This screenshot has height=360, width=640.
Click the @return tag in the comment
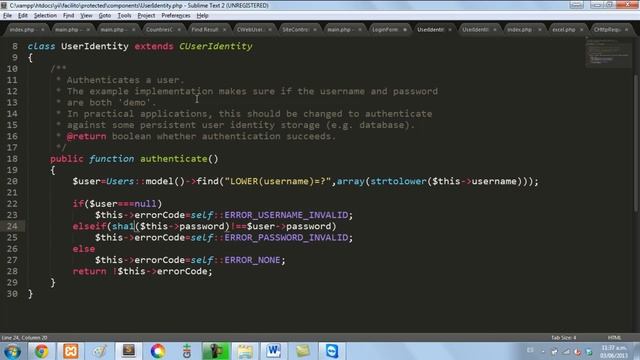[x=87, y=136]
